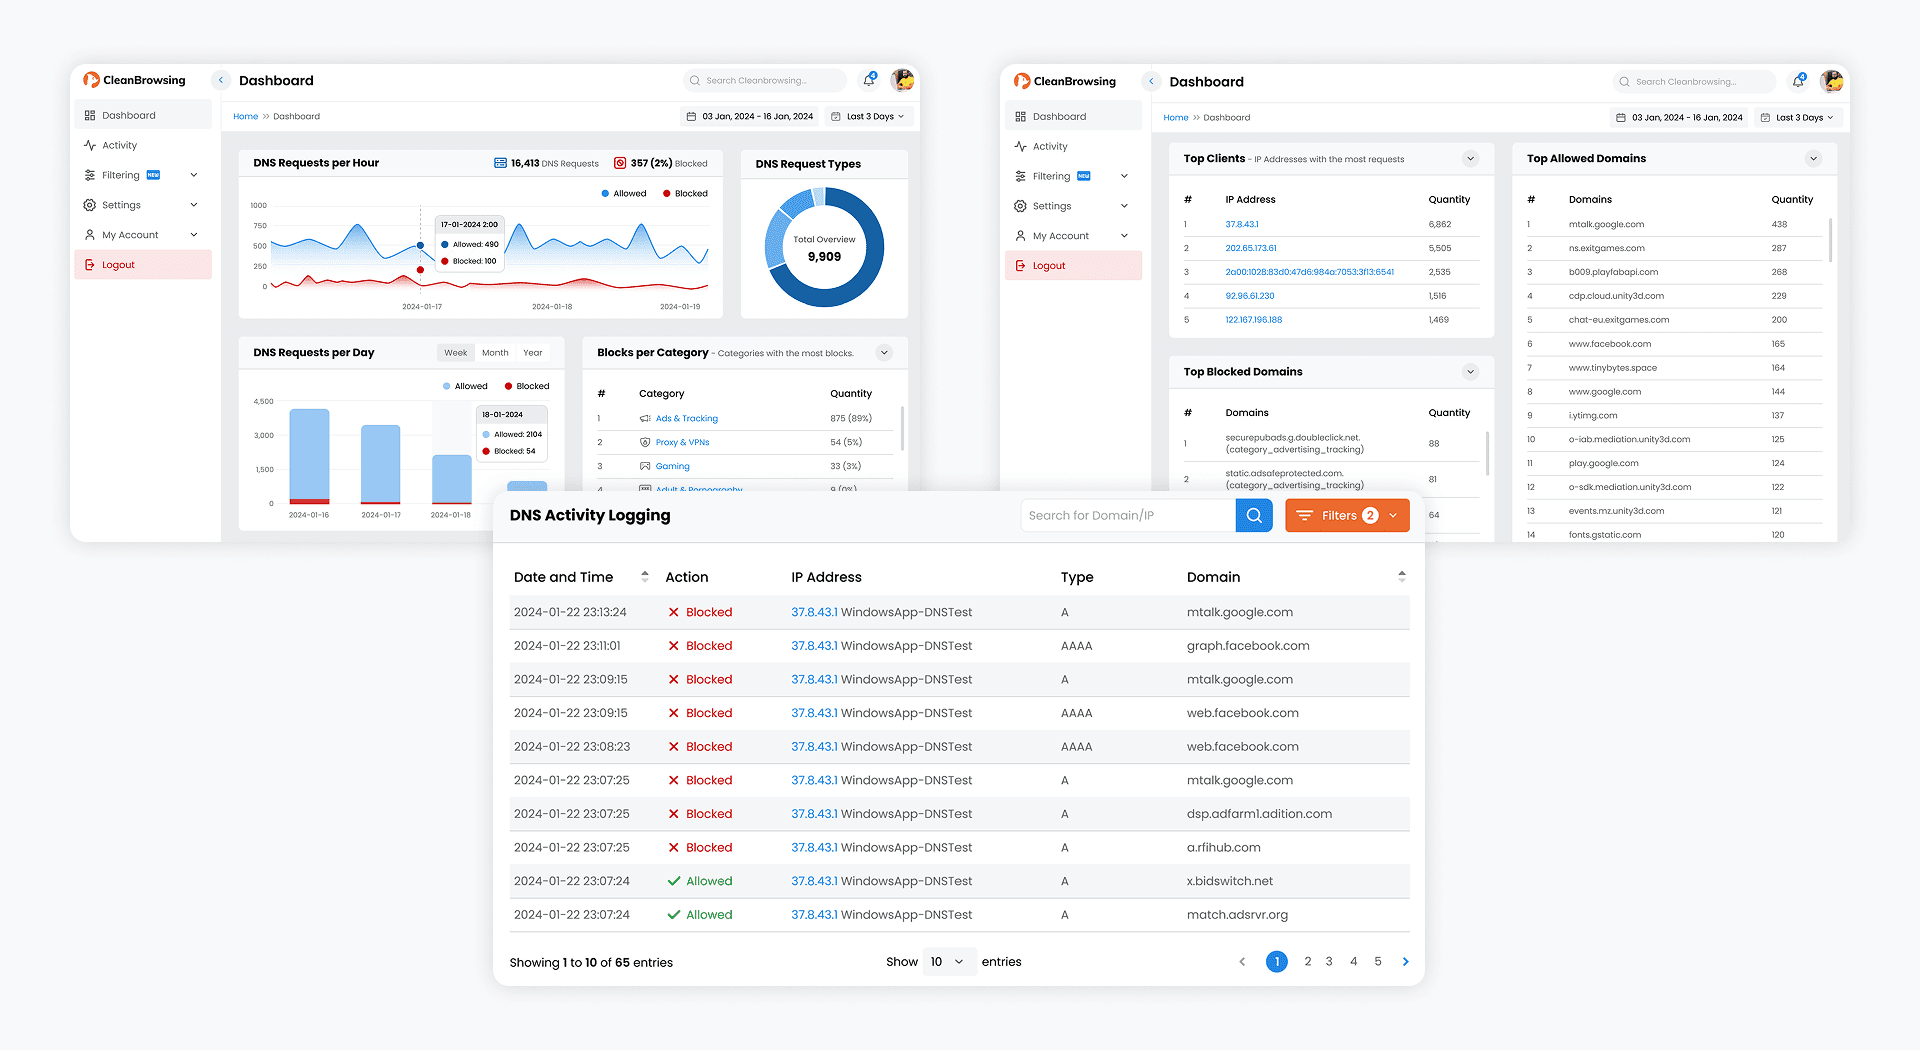Click the Search for Domain/IP field
The width and height of the screenshot is (1920, 1050).
1127,515
